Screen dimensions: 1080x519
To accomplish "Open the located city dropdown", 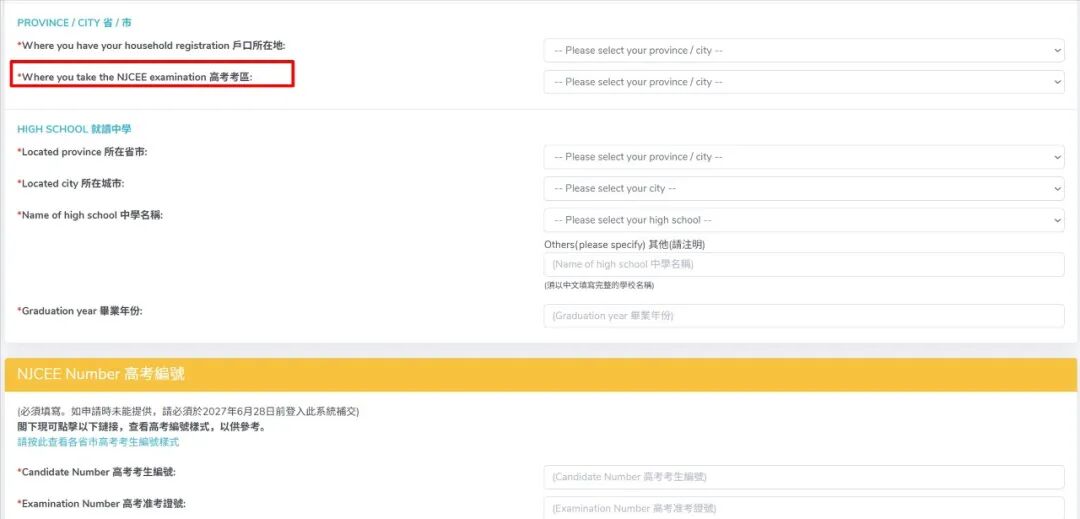I will (804, 189).
